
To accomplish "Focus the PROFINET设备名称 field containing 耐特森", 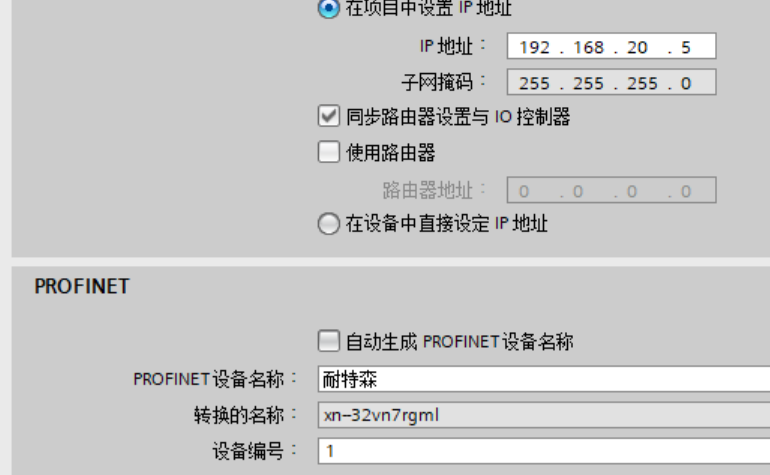I will pos(544,379).
